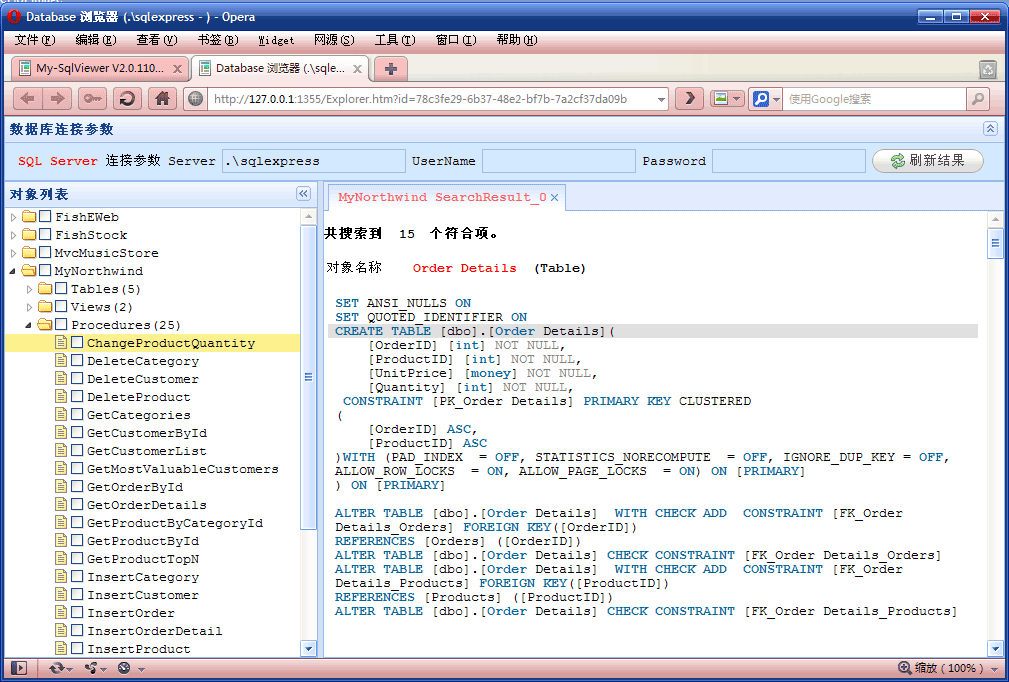Check the MyNorthwind database checkbox

(45, 271)
